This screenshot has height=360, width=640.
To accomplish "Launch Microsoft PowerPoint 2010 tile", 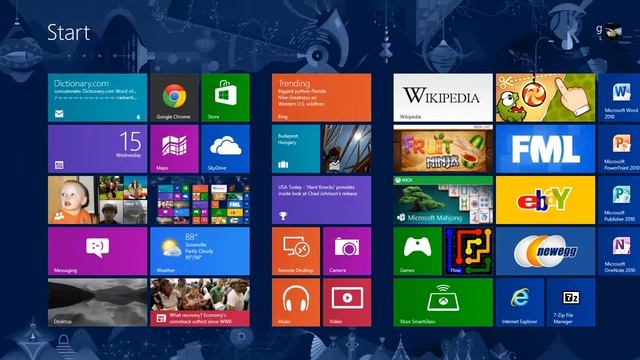I will pos(619,149).
